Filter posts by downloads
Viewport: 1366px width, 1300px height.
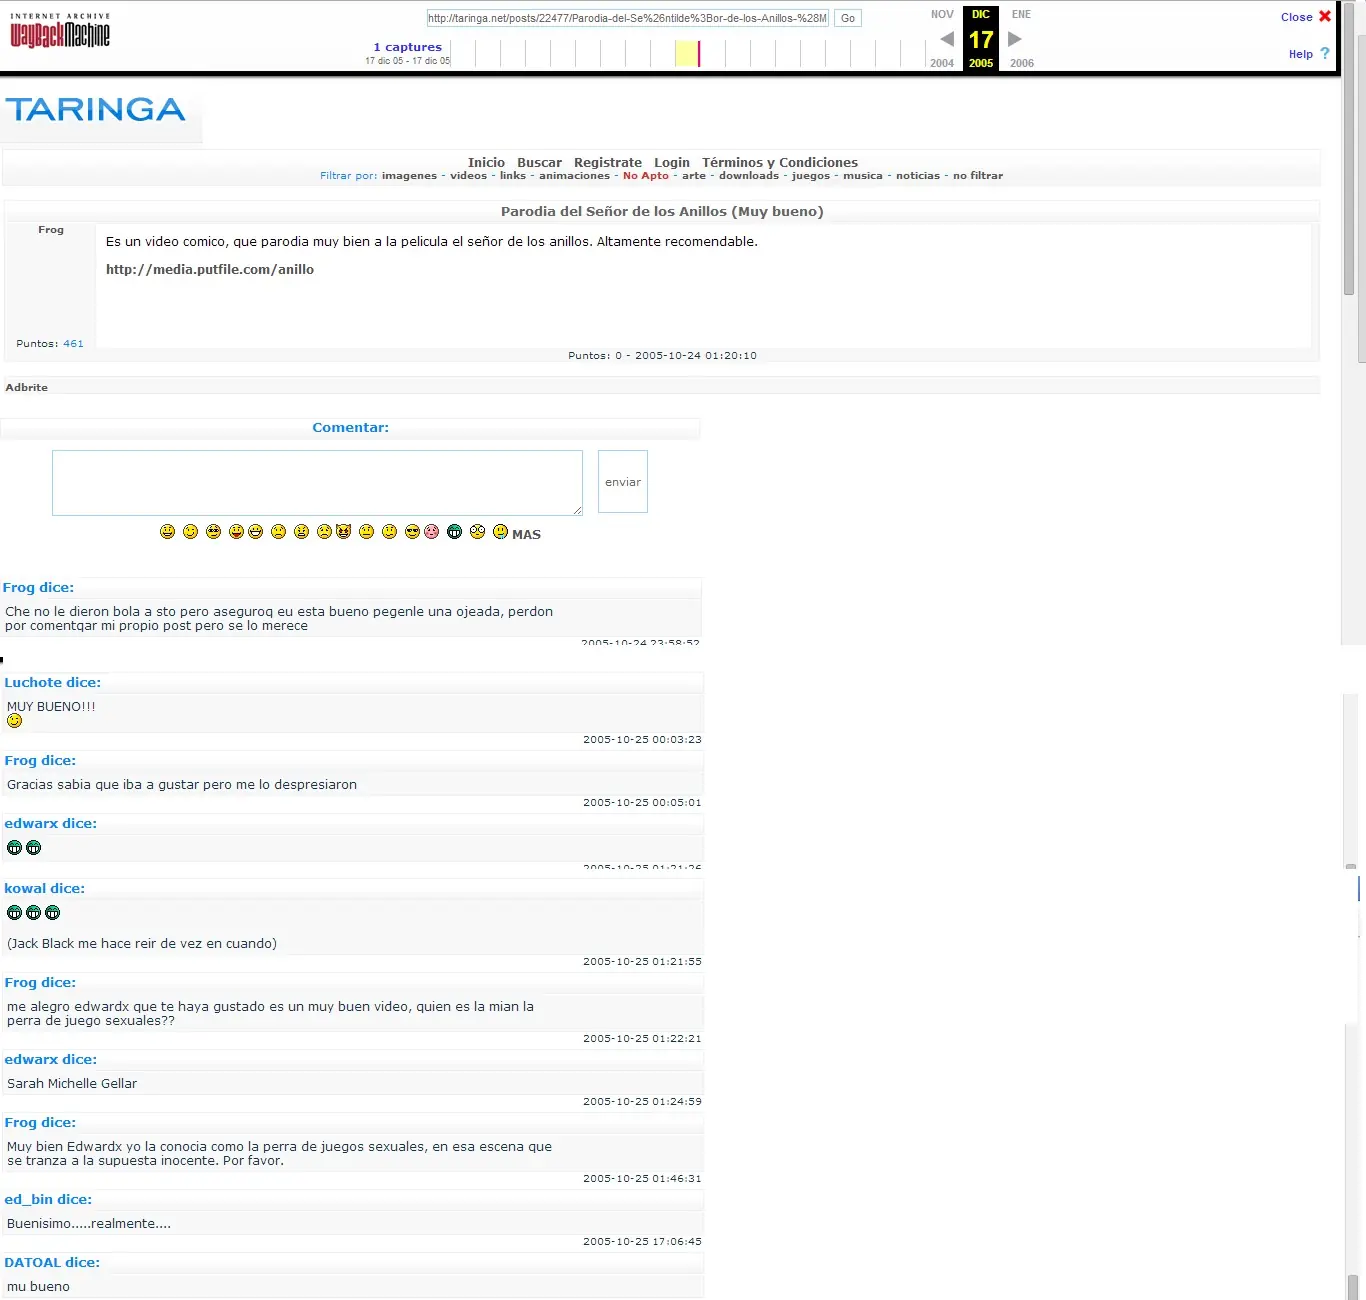coord(749,176)
